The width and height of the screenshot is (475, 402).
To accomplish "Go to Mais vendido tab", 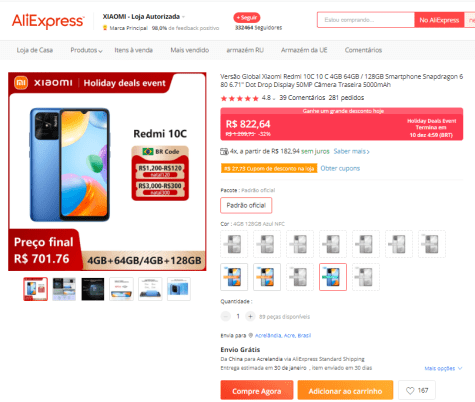I will tap(190, 50).
